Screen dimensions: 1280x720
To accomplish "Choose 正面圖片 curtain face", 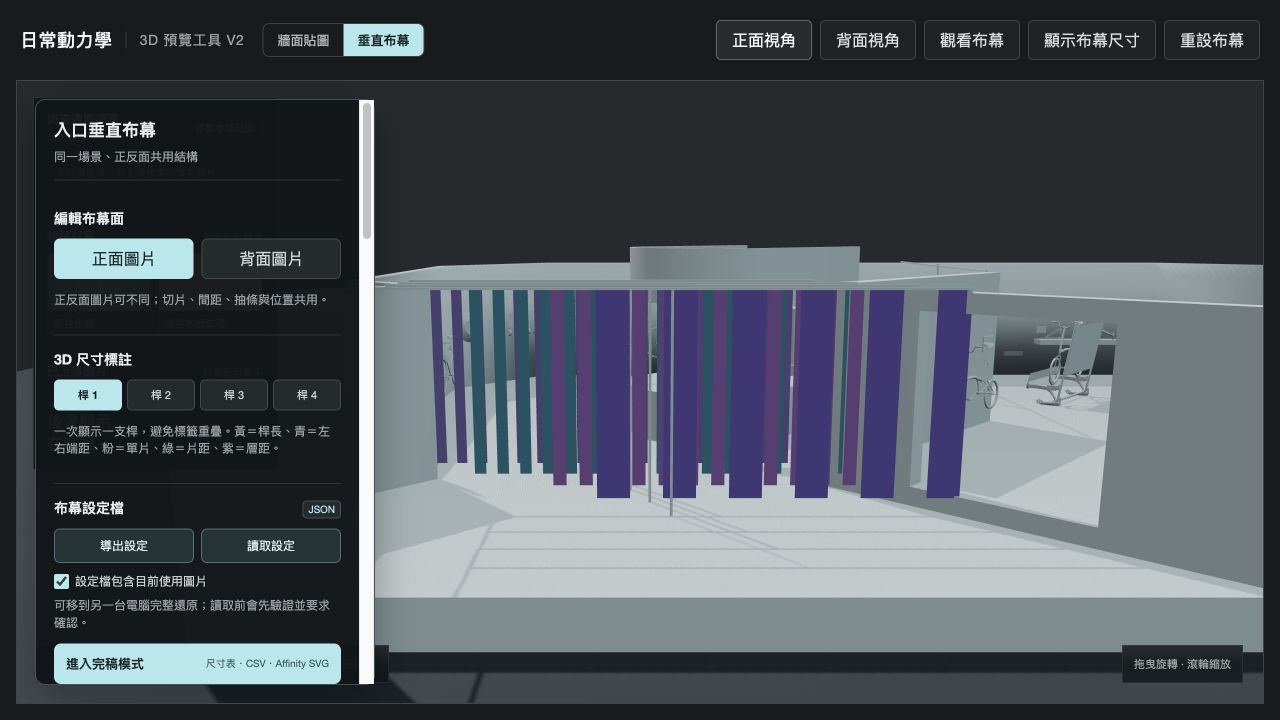I will point(124,258).
